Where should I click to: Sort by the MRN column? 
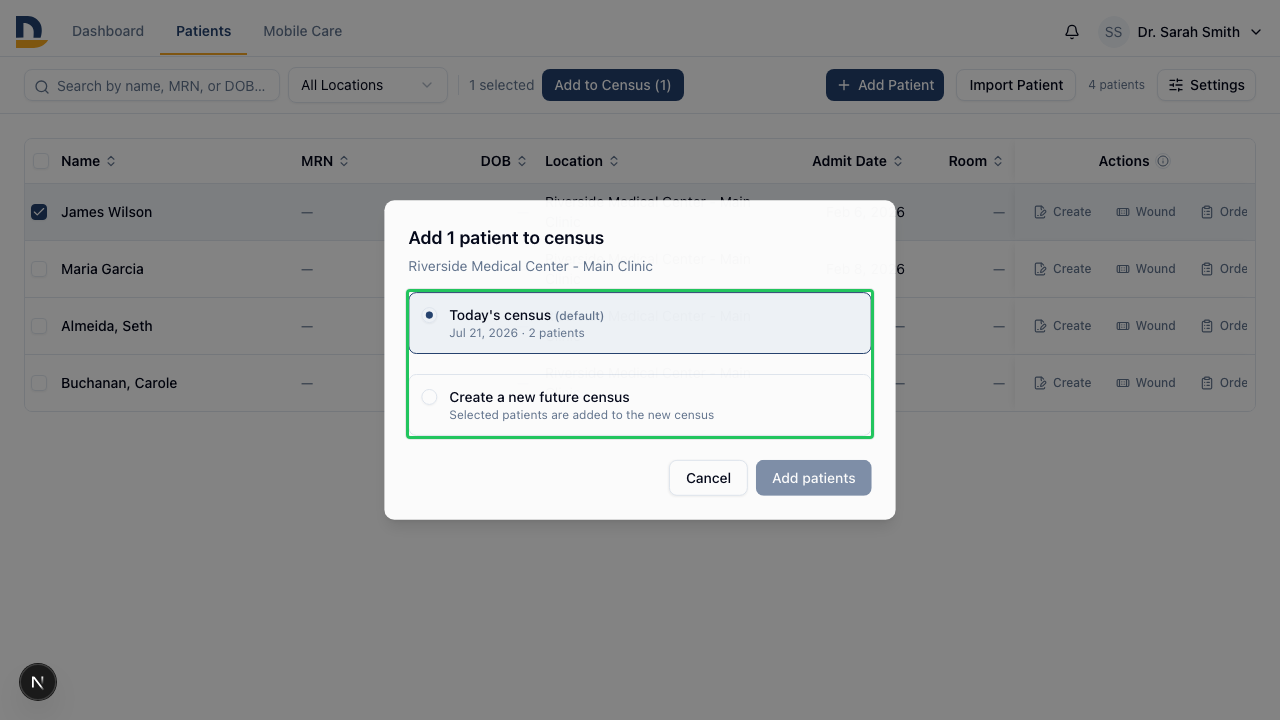coord(325,161)
